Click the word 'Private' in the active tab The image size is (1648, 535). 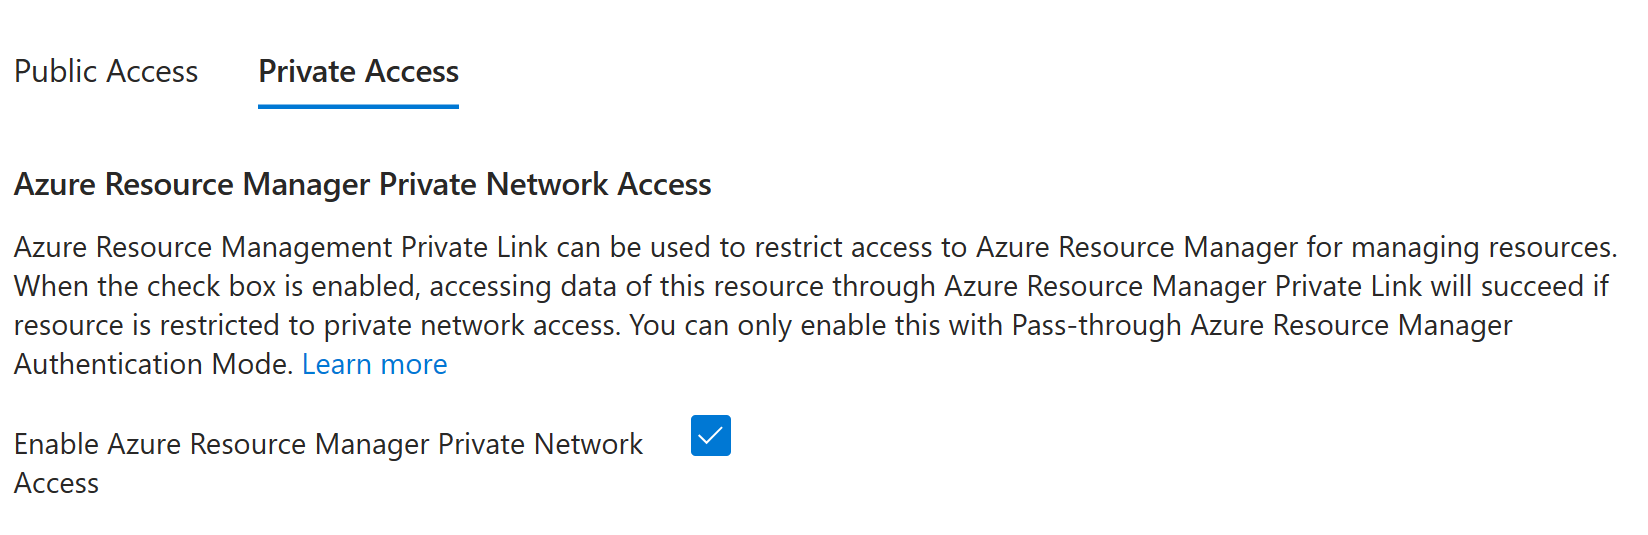pos(307,72)
